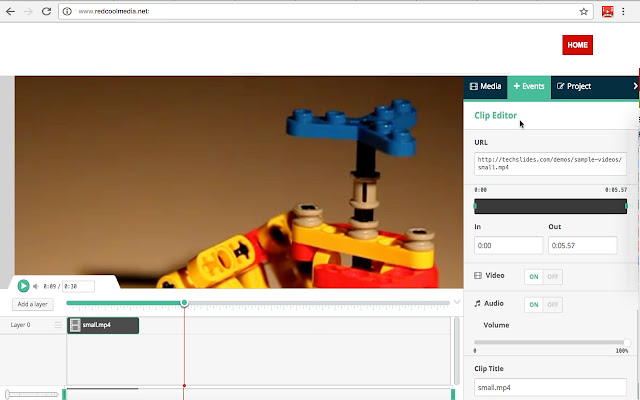View site information icon in address bar
640x400 pixels.
(67, 12)
